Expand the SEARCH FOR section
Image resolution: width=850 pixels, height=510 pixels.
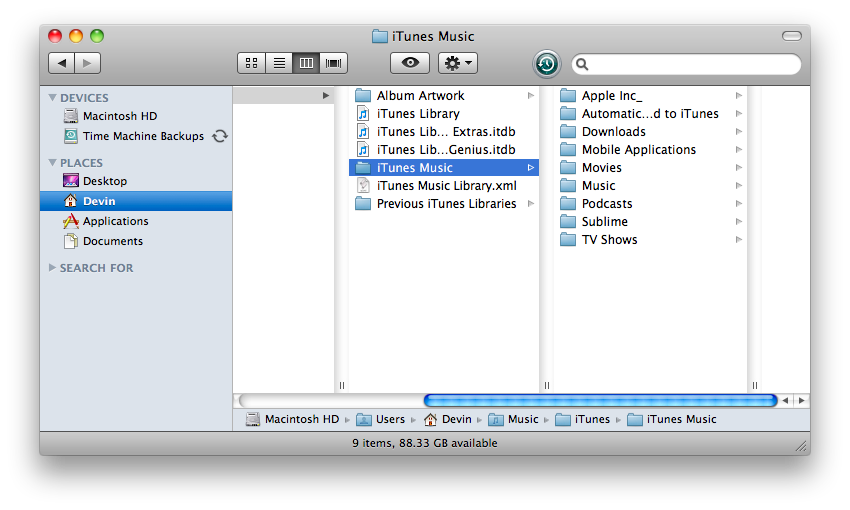coord(52,267)
